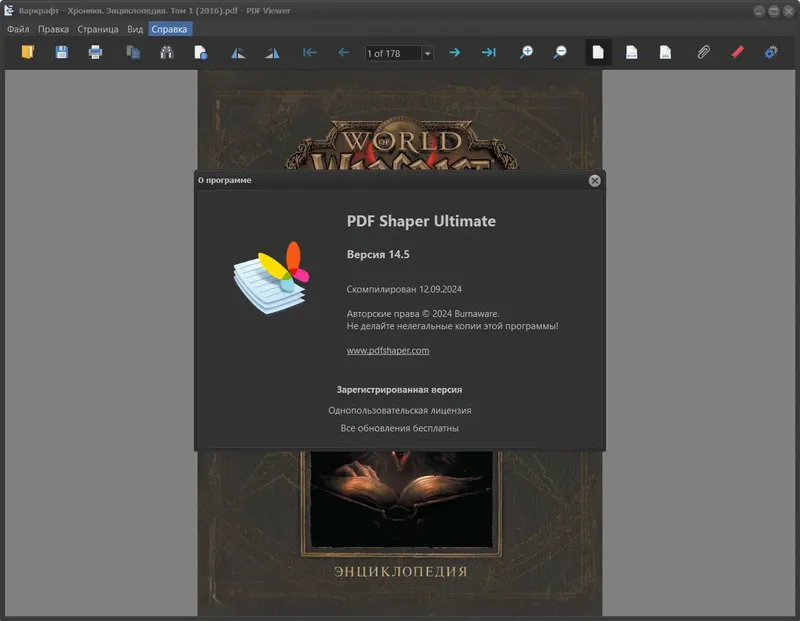The height and width of the screenshot is (621, 800).
Task: Click the copy pages icon in the toolbar
Action: [133, 52]
